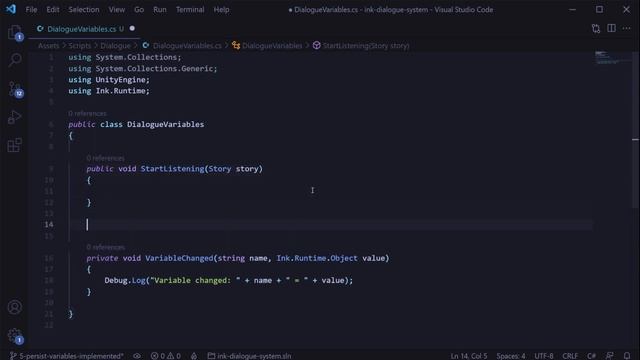Open the Accounts menu icon
This screenshot has width=640, height=360.
point(15,307)
